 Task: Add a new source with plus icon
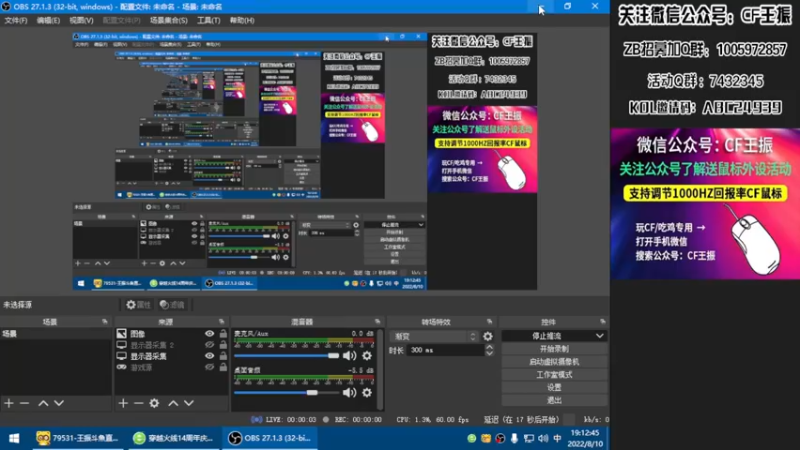pyautogui.click(x=123, y=403)
